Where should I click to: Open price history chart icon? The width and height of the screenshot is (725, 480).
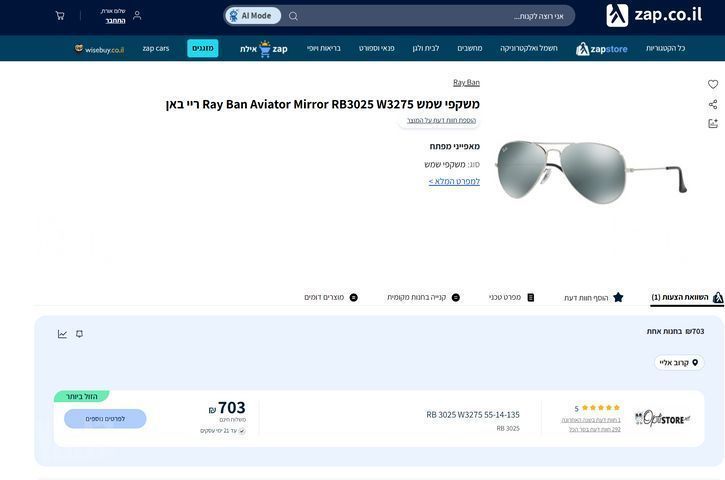pyautogui.click(x=62, y=334)
